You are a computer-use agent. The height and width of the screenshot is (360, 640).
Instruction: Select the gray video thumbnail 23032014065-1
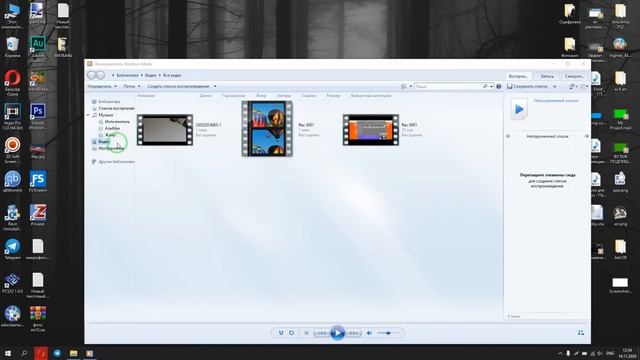pyautogui.click(x=165, y=130)
